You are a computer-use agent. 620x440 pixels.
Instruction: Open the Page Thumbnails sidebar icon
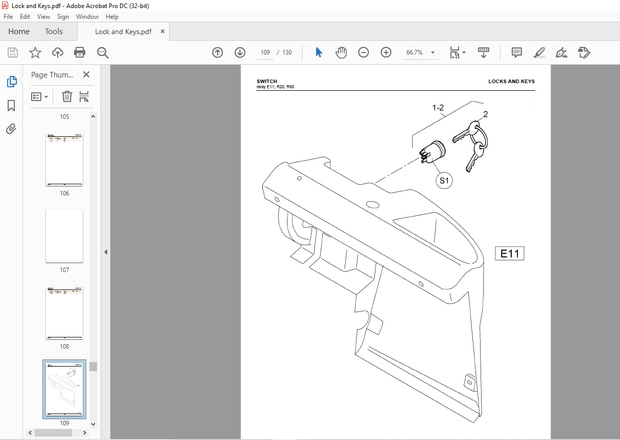(x=11, y=82)
